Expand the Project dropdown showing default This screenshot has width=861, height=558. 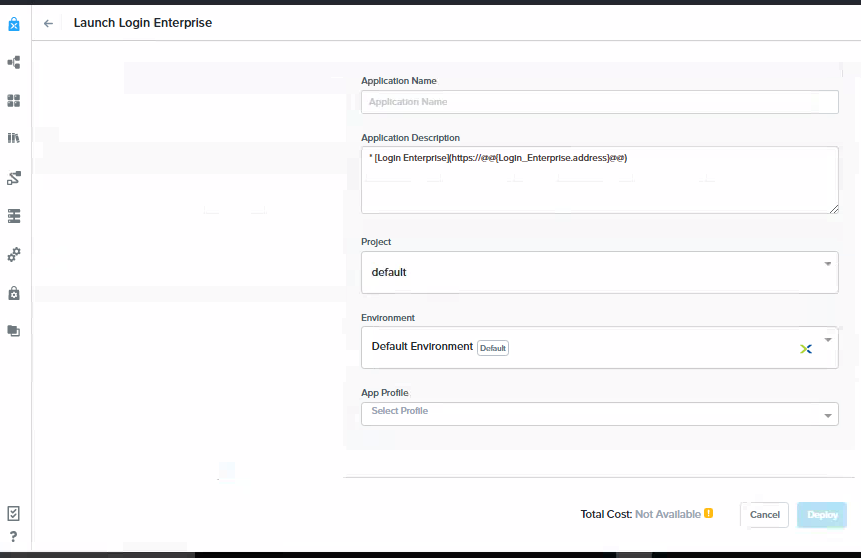[x=600, y=272]
